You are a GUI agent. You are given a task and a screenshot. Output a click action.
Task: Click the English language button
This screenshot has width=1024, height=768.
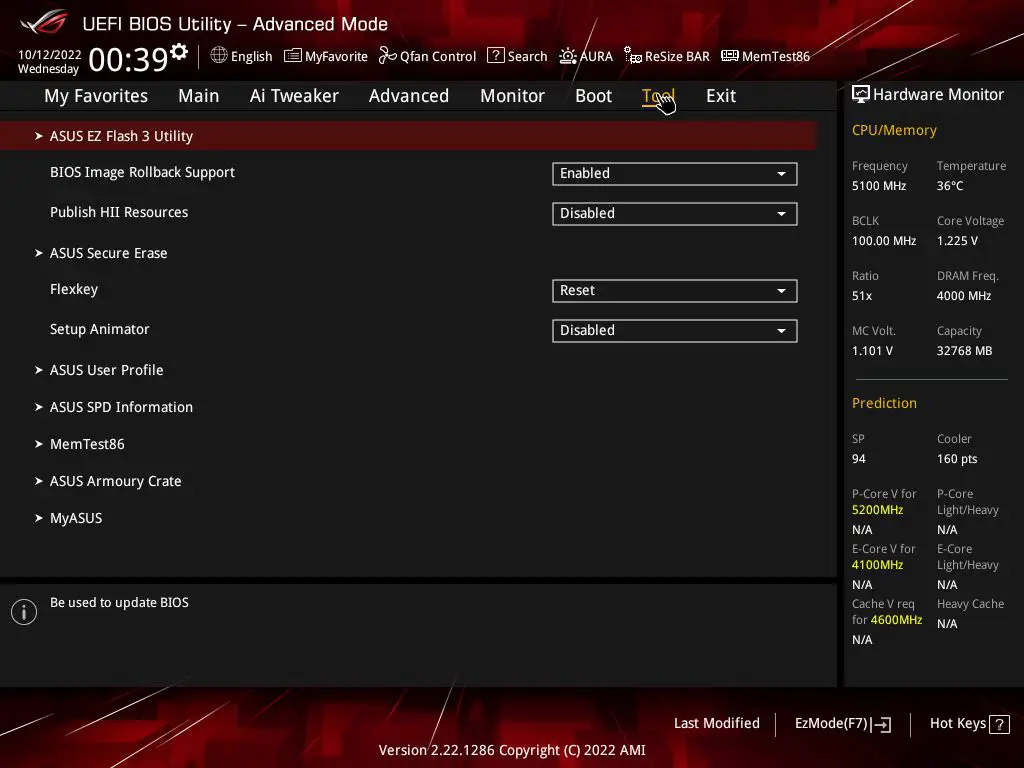(241, 56)
